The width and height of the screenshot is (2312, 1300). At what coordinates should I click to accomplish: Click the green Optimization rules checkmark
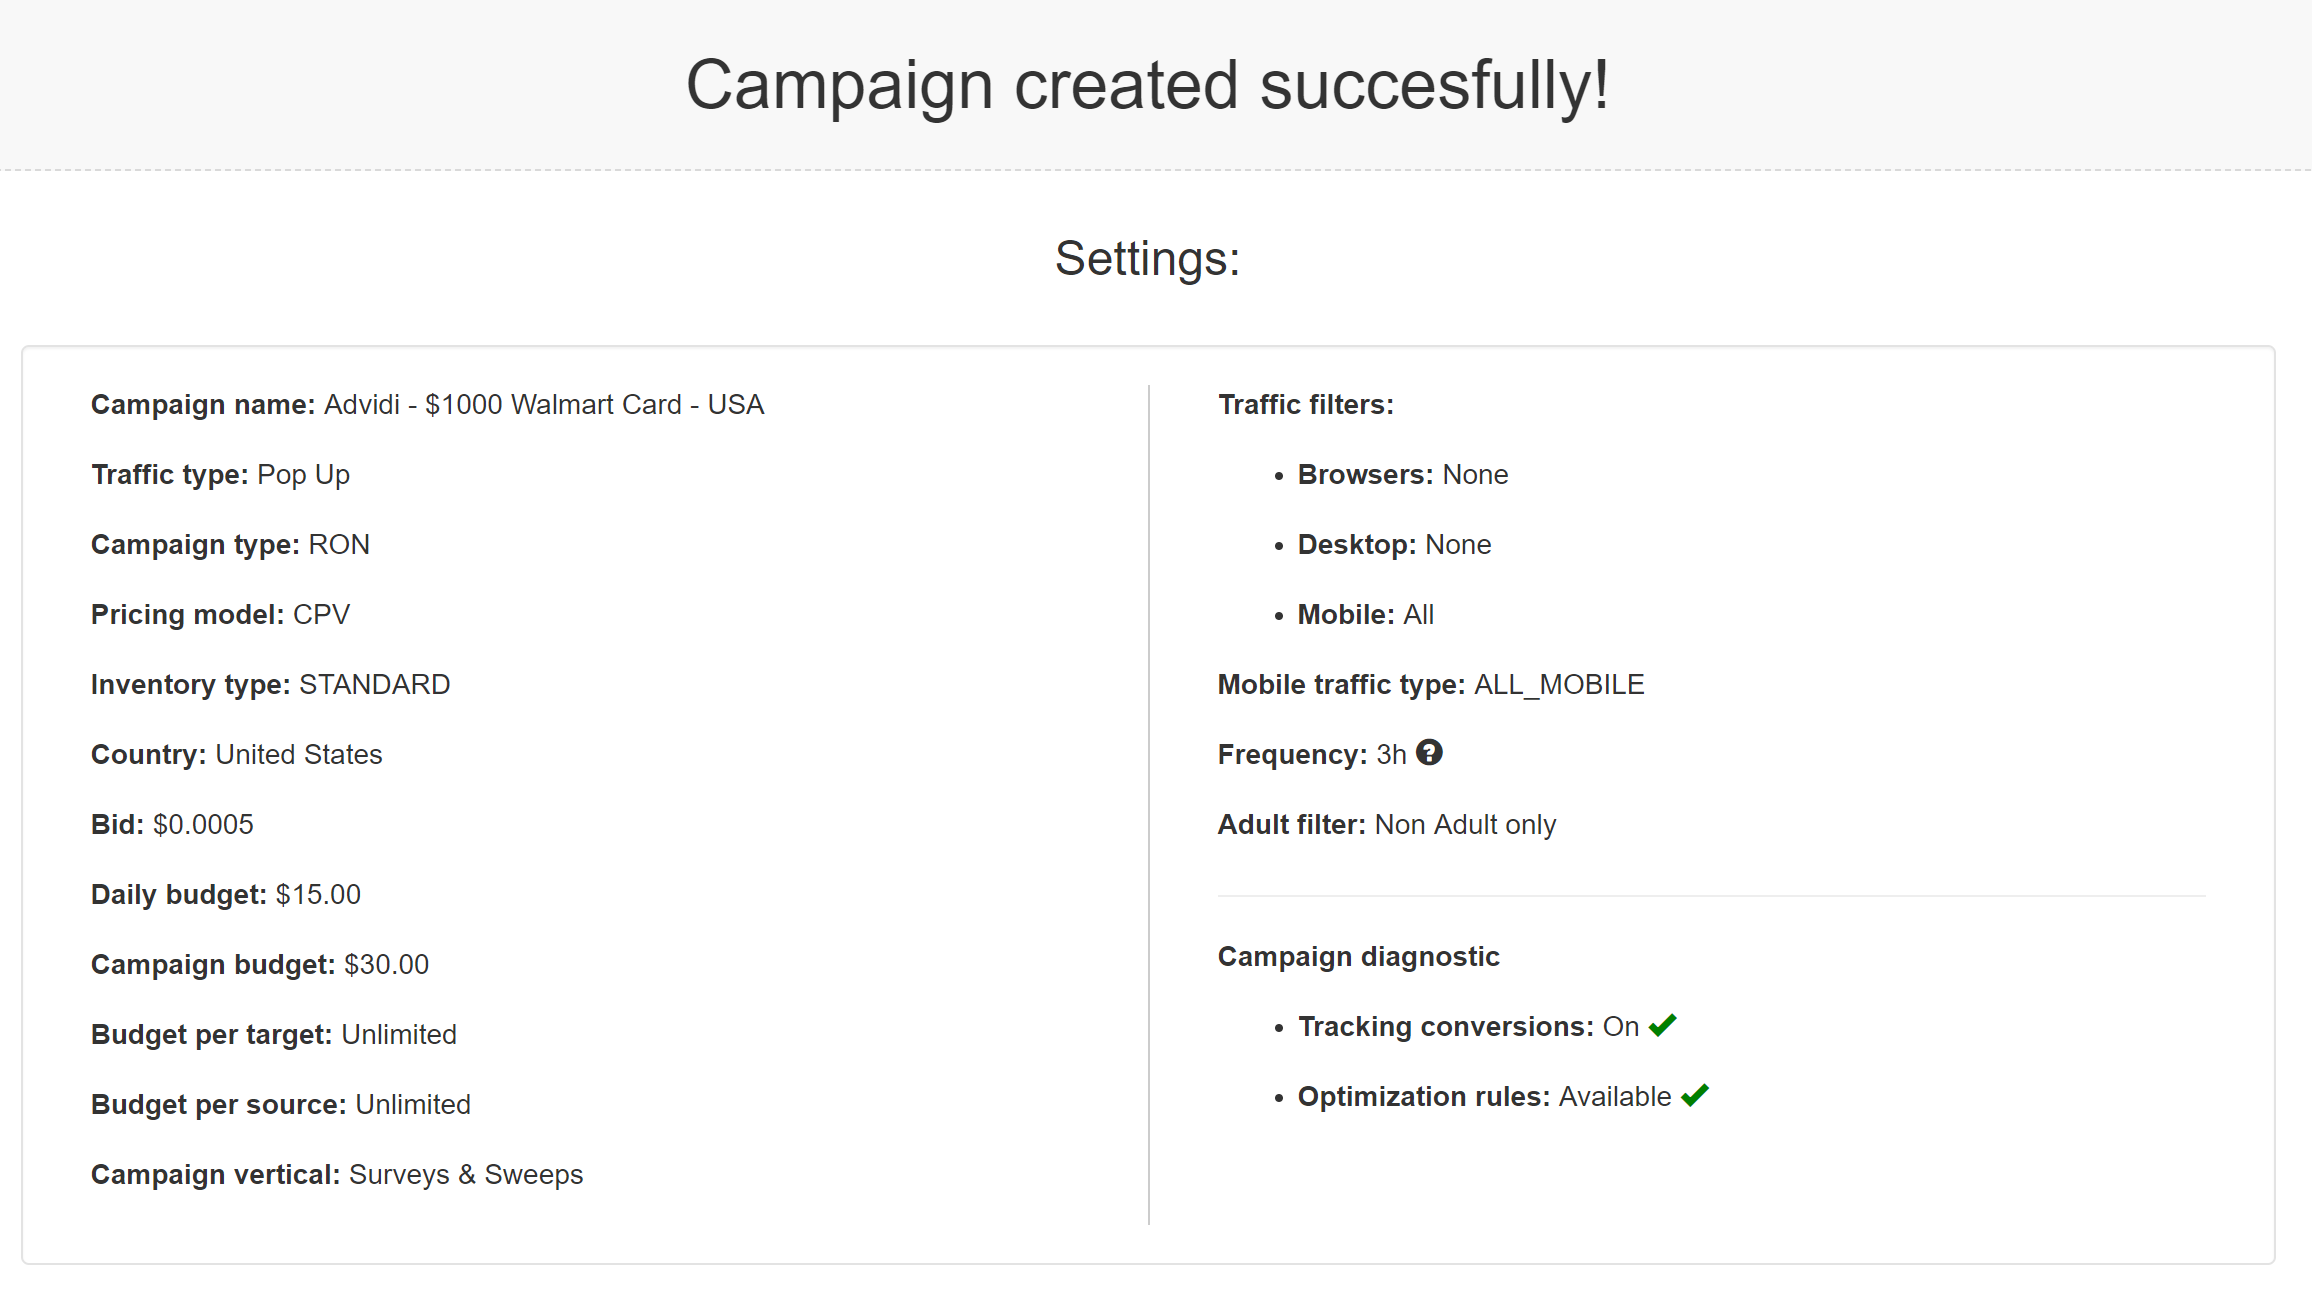click(x=1695, y=1096)
